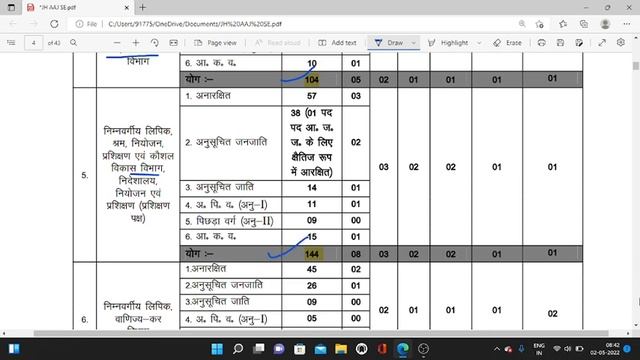This screenshot has width=640, height=360.
Task: Add this page to favorites
Action: point(540,24)
